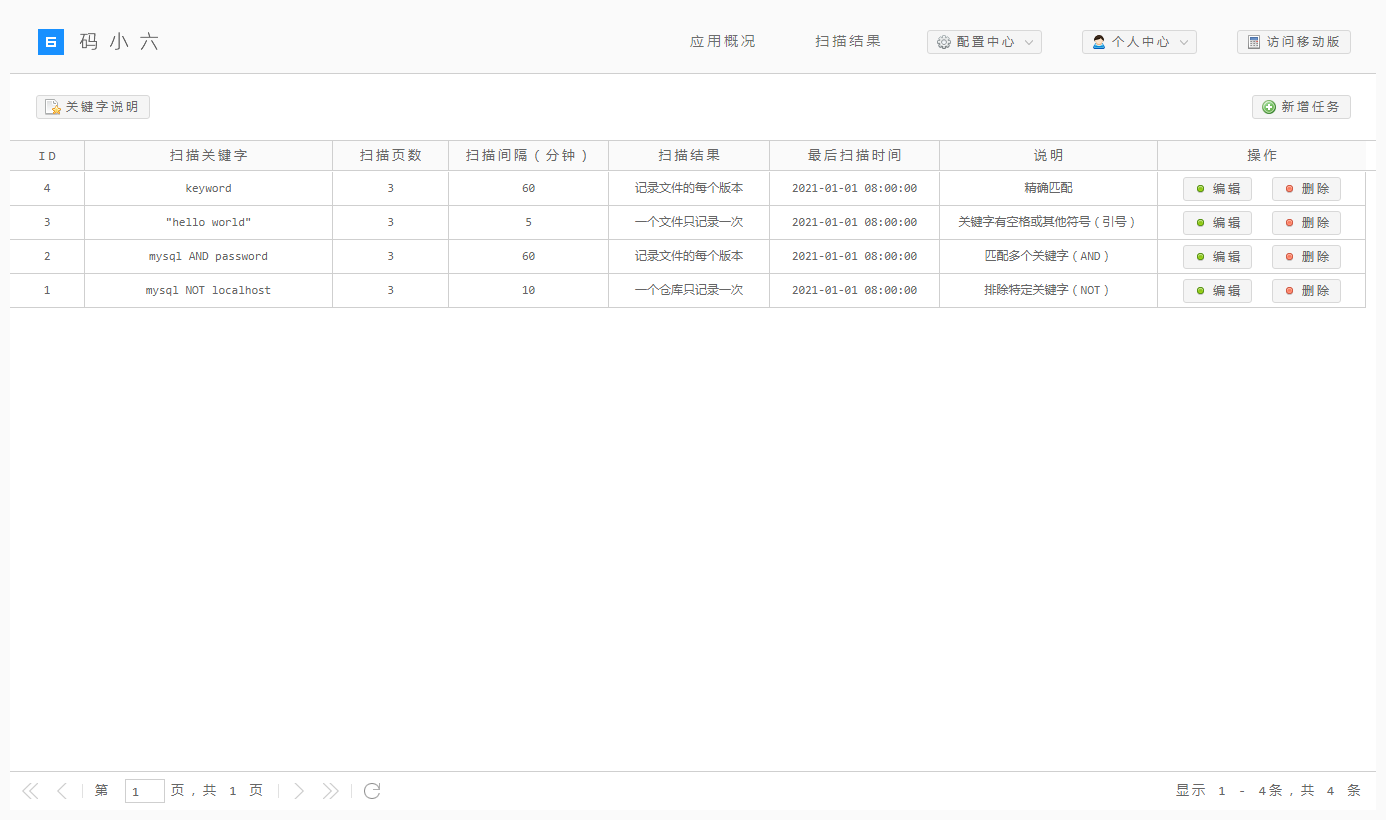Click the green plus icon in 新增任务
Screen dimensions: 1386x820
click(x=1269, y=107)
